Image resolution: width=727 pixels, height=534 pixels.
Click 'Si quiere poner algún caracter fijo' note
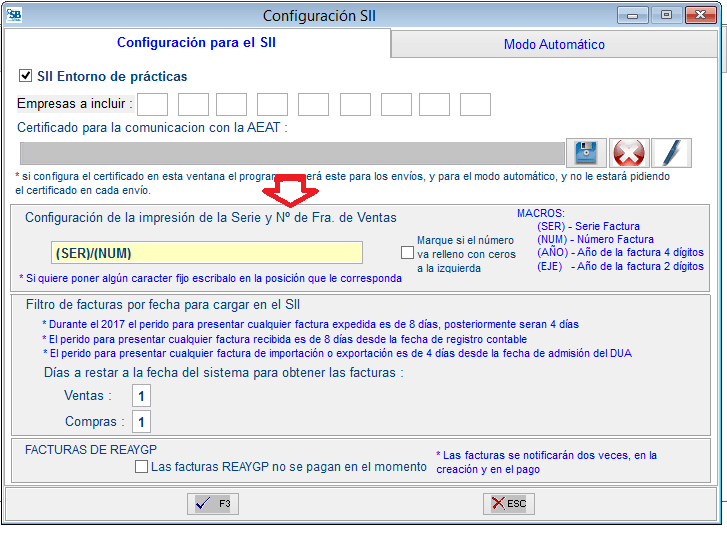[x=210, y=278]
